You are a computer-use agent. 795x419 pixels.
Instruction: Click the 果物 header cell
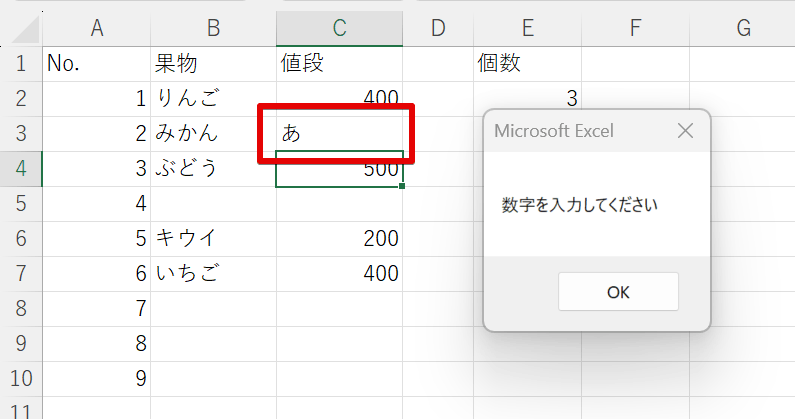[x=213, y=64]
